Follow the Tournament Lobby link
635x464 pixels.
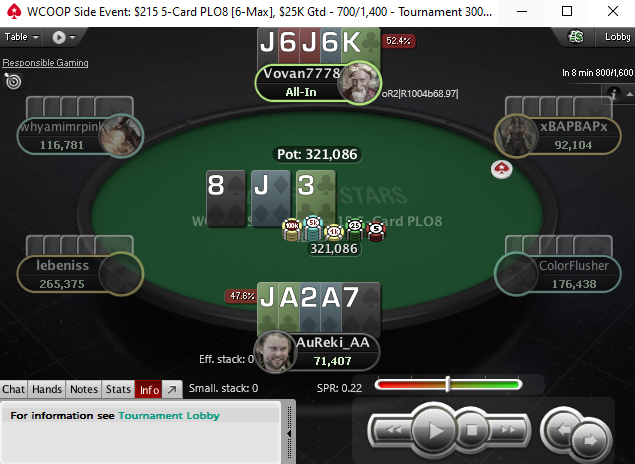169,415
